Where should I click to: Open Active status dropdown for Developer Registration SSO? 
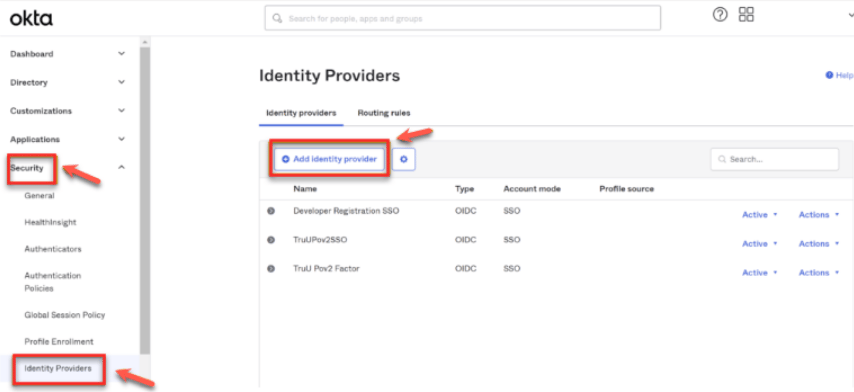pyautogui.click(x=760, y=215)
